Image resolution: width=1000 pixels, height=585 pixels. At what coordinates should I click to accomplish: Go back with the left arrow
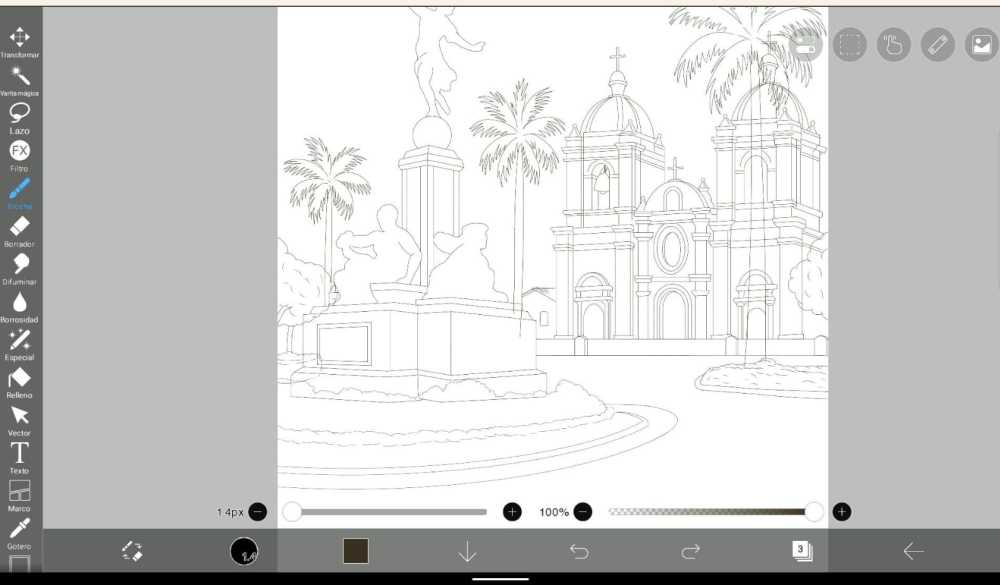pyautogui.click(x=913, y=551)
